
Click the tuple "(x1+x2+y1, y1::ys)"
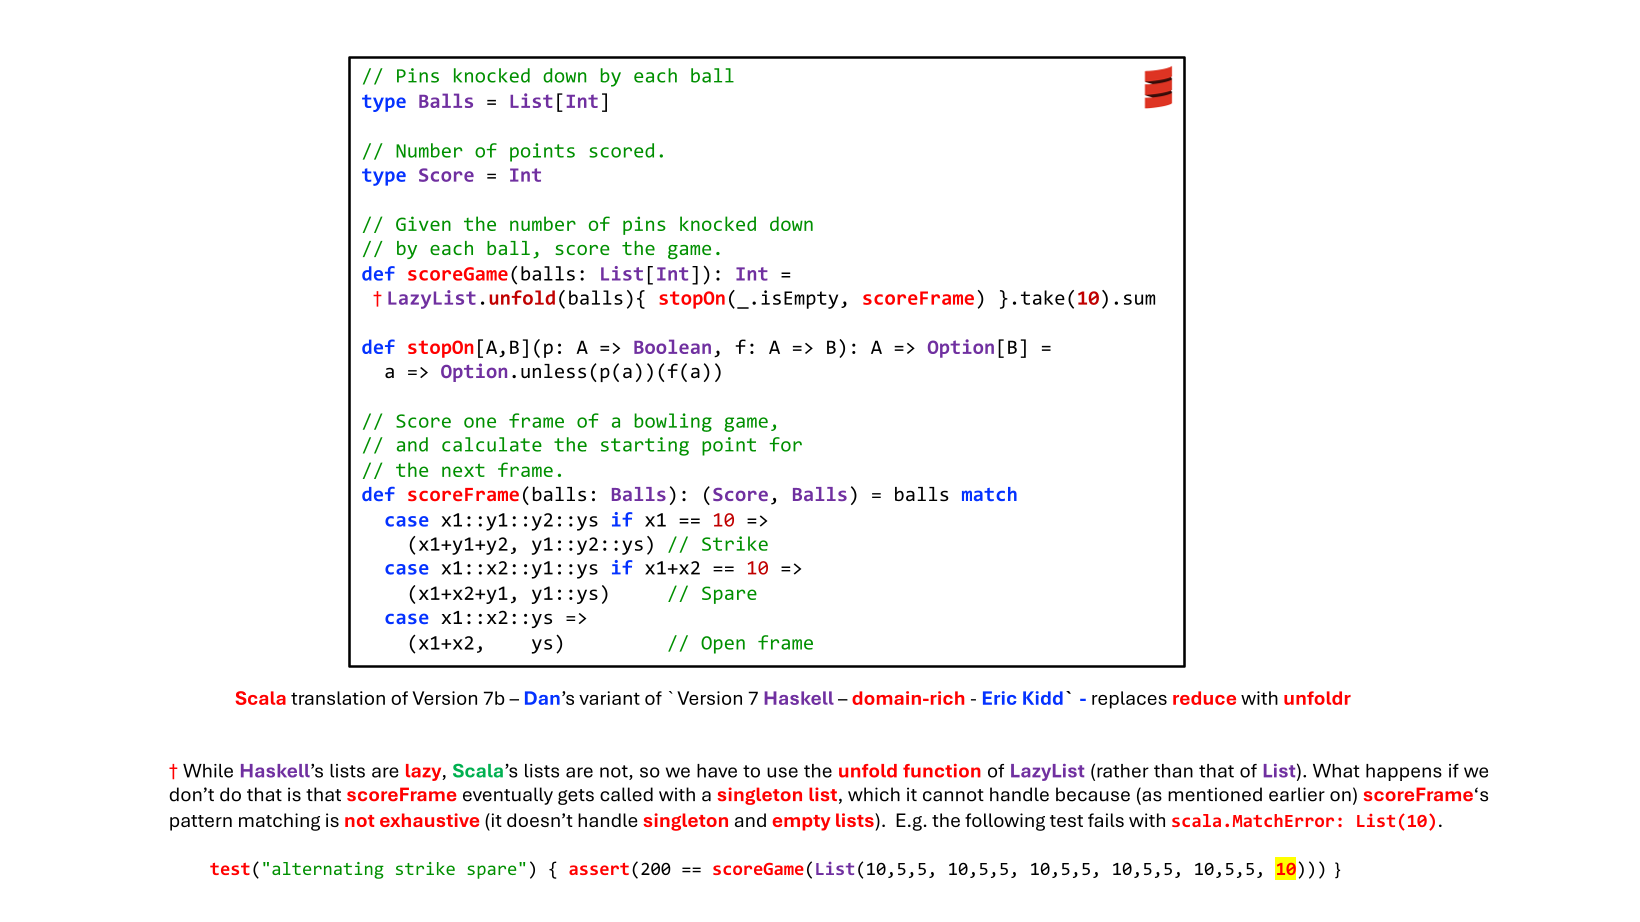pyautogui.click(x=508, y=593)
